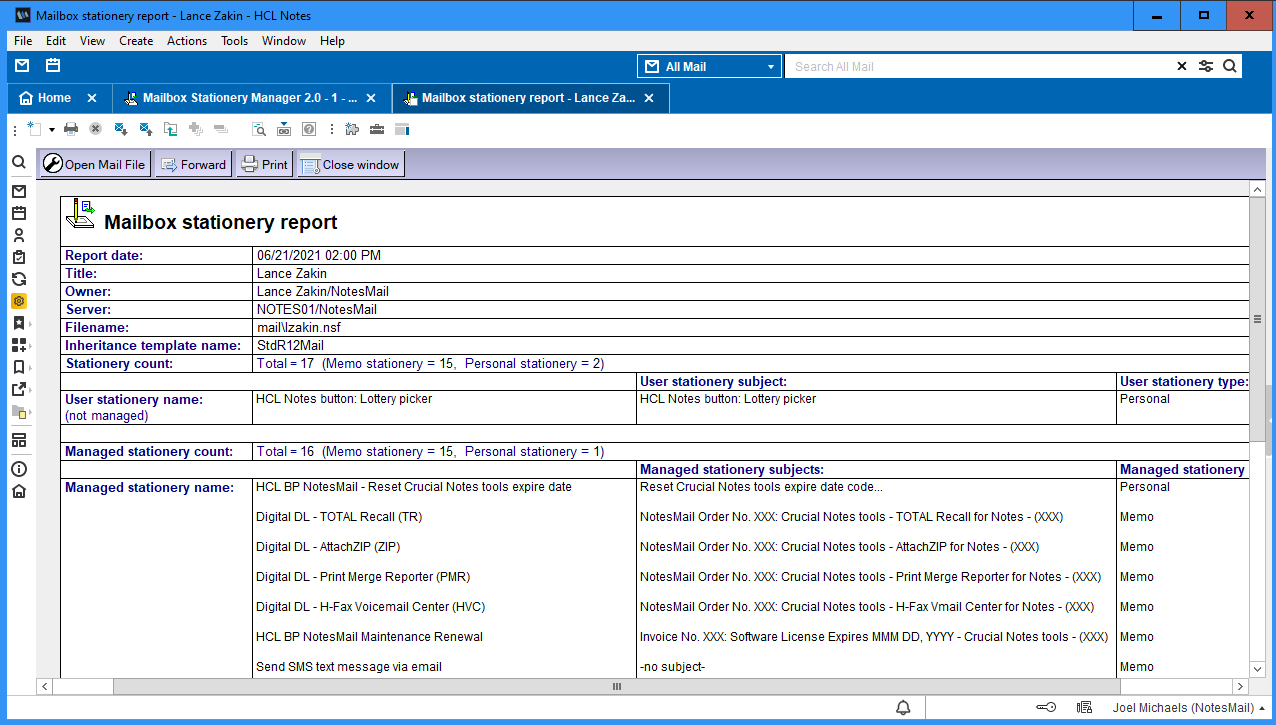Open the Actions menu
The height and width of the screenshot is (725, 1276).
[x=186, y=41]
